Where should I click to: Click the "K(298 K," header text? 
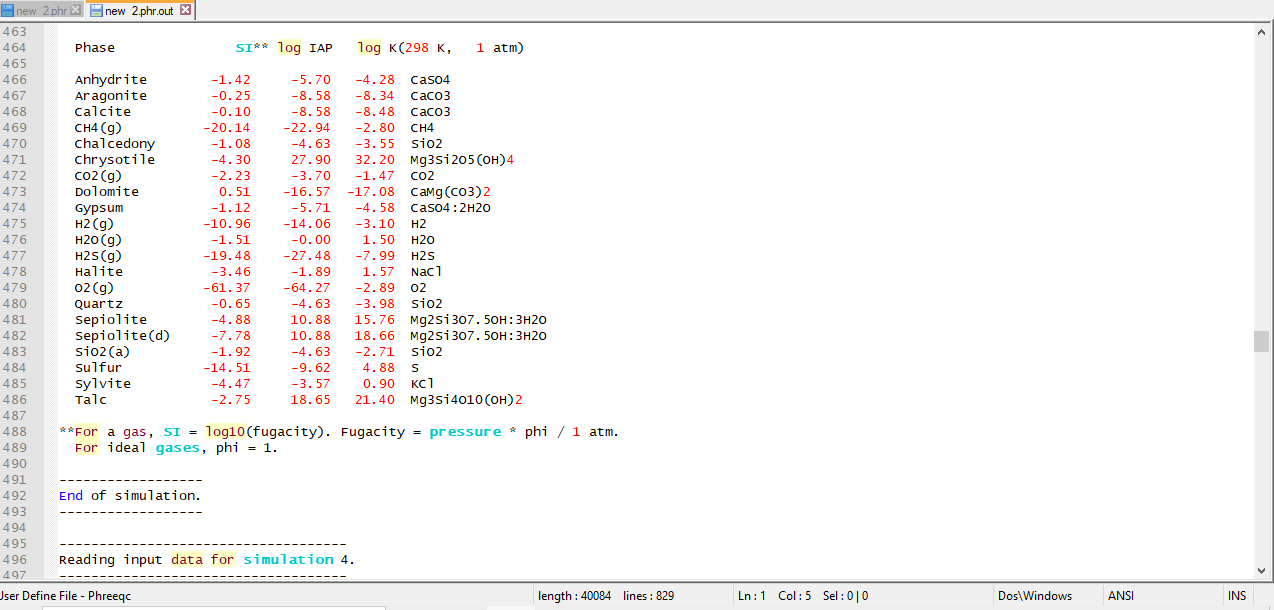[x=420, y=48]
